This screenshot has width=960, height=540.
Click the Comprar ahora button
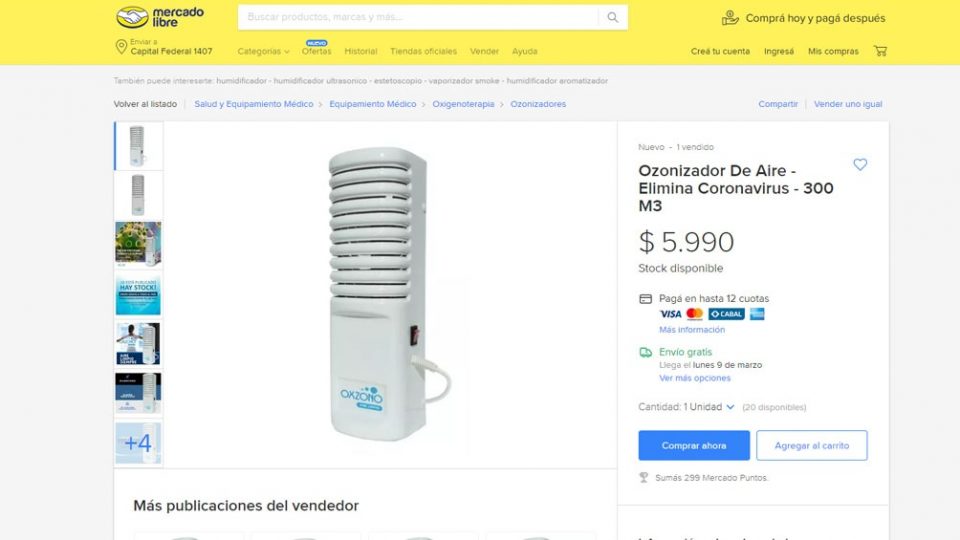(x=694, y=445)
